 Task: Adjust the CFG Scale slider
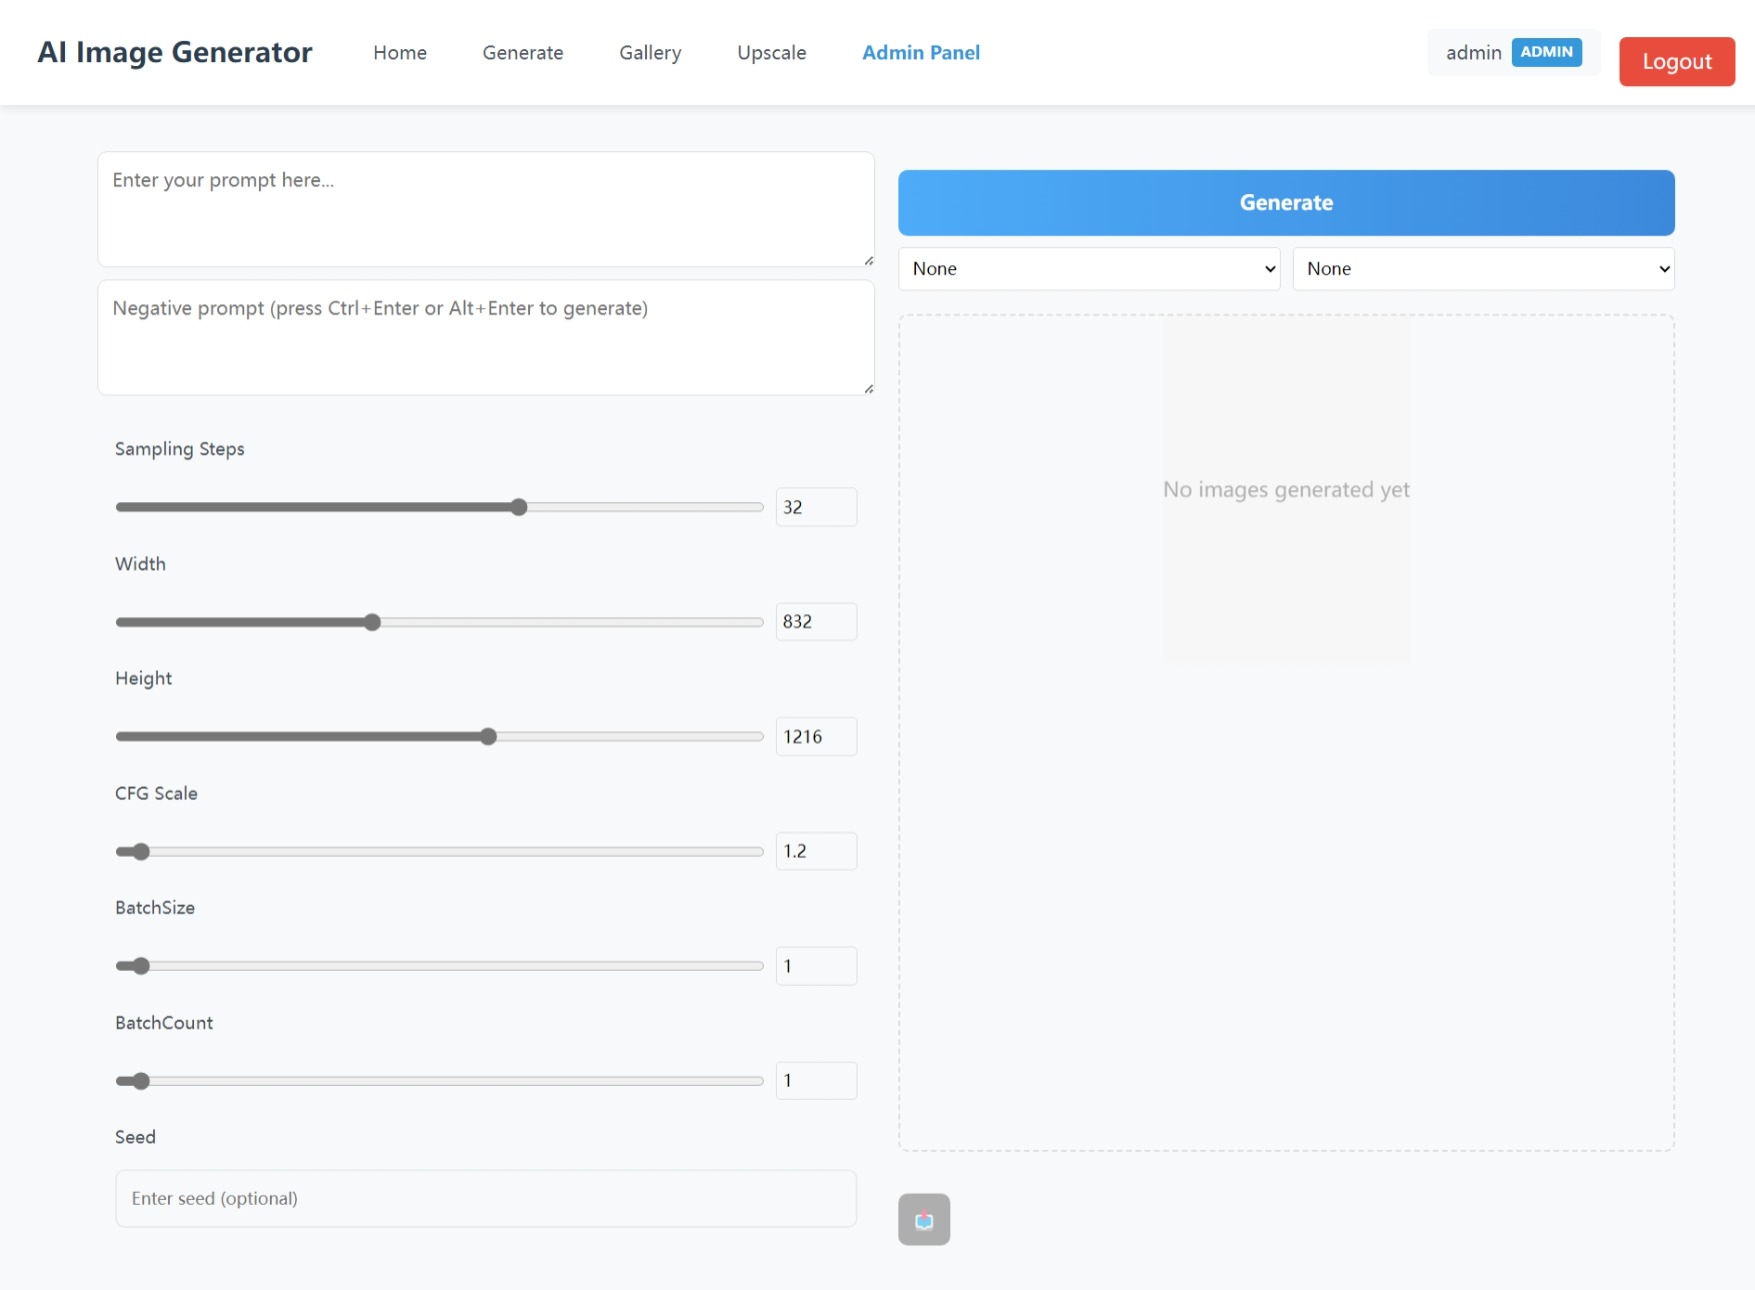point(139,851)
